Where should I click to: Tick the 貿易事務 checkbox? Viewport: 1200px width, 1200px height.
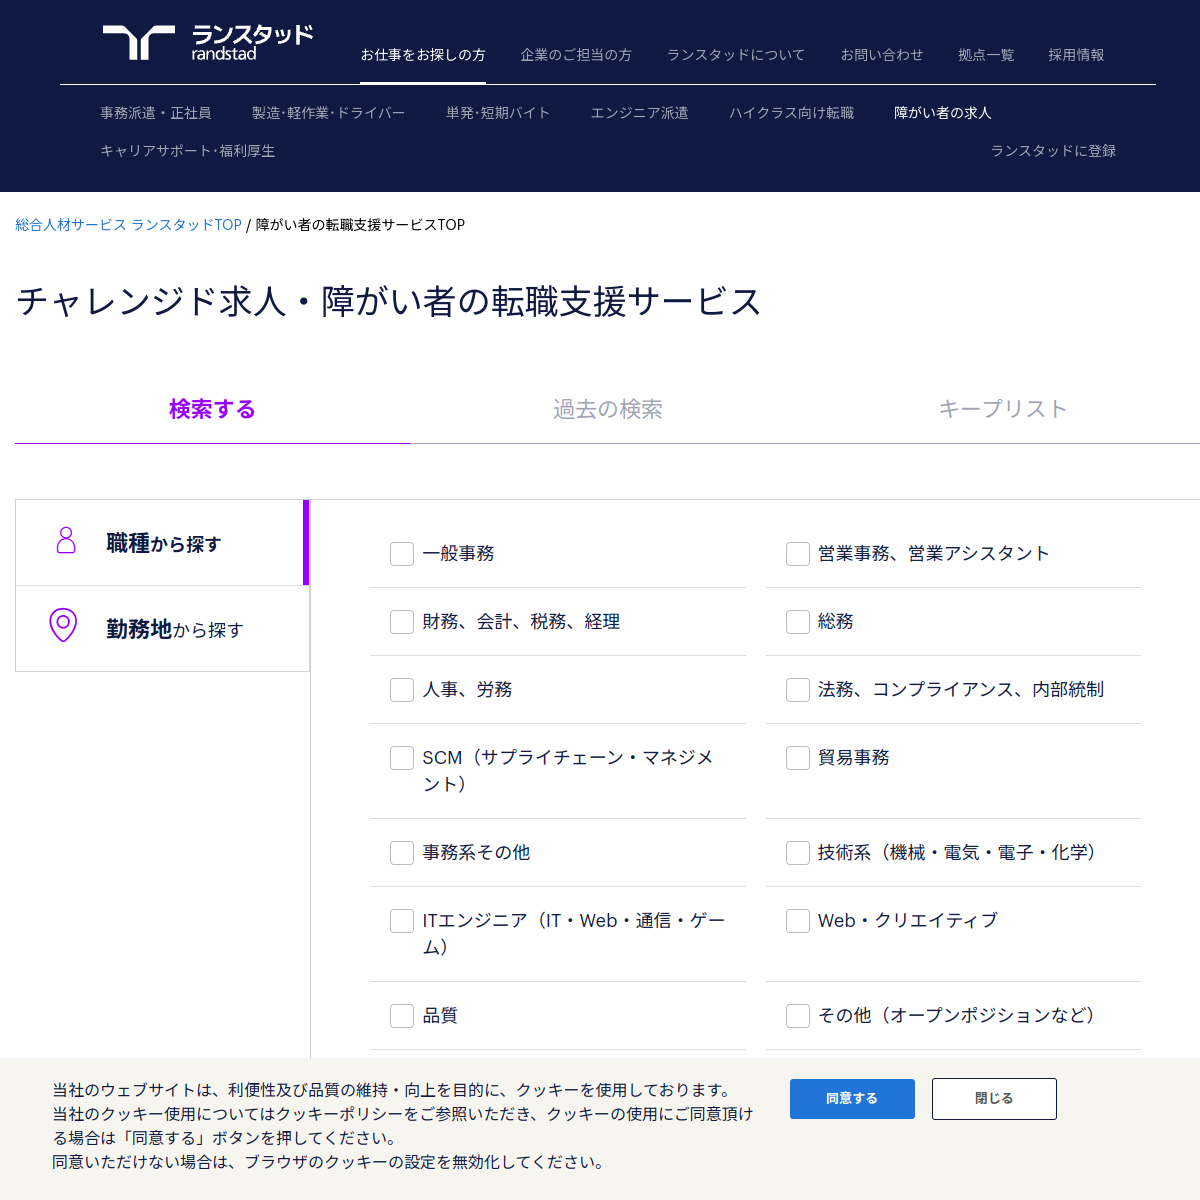[x=798, y=758]
